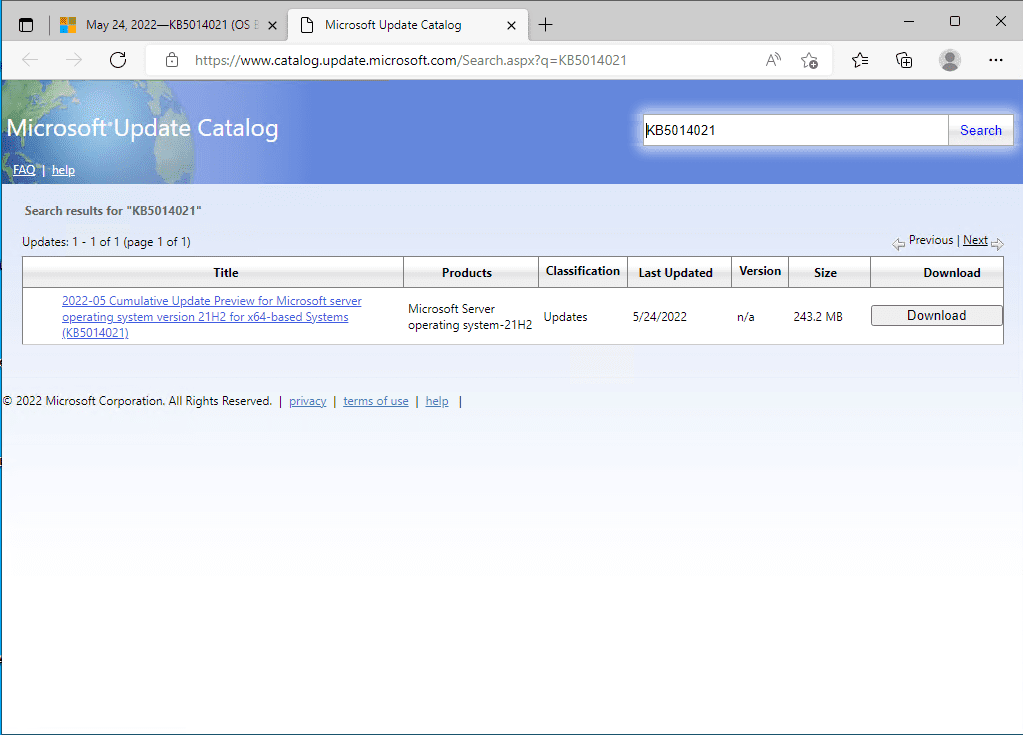
Task: Open the privacy link in footer
Action: (307, 401)
